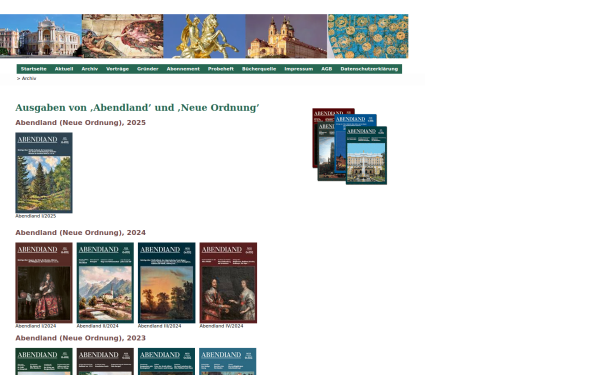Click the blue and gold ornament banner image
Image resolution: width=600 pixels, height=375 pixels.
[368, 36]
